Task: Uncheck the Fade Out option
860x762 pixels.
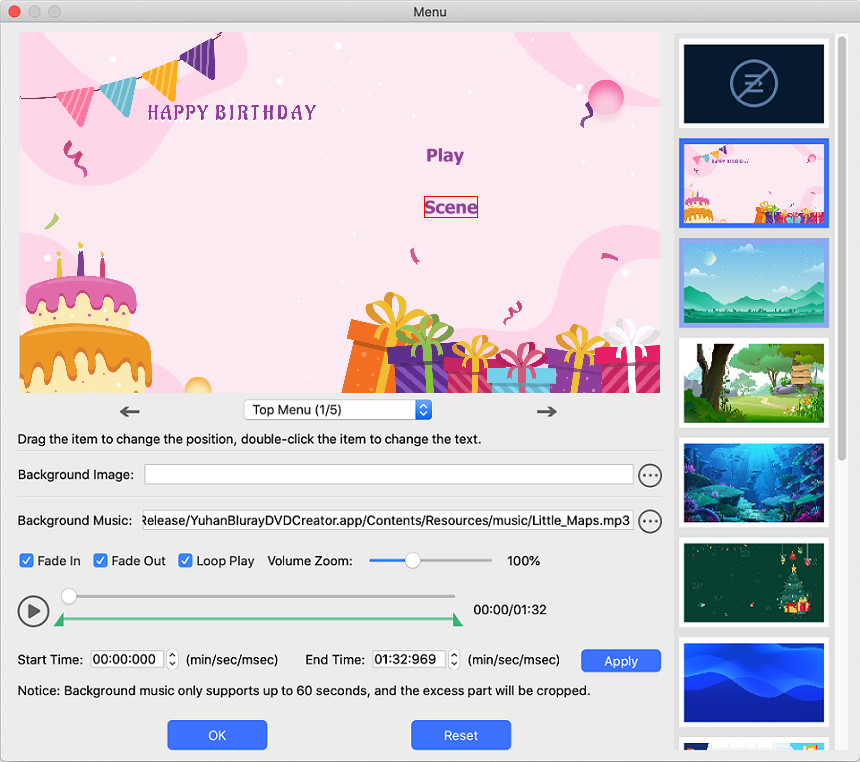Action: point(101,561)
